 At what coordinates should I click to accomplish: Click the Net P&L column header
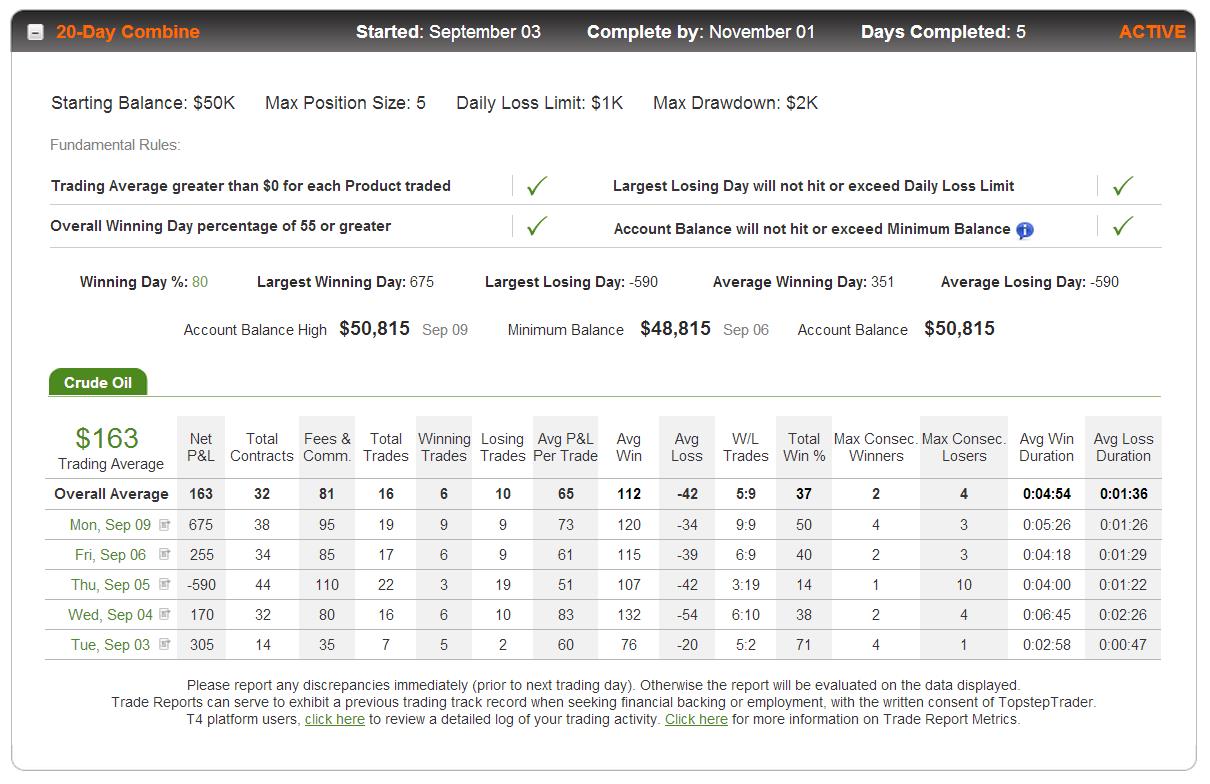[x=201, y=447]
